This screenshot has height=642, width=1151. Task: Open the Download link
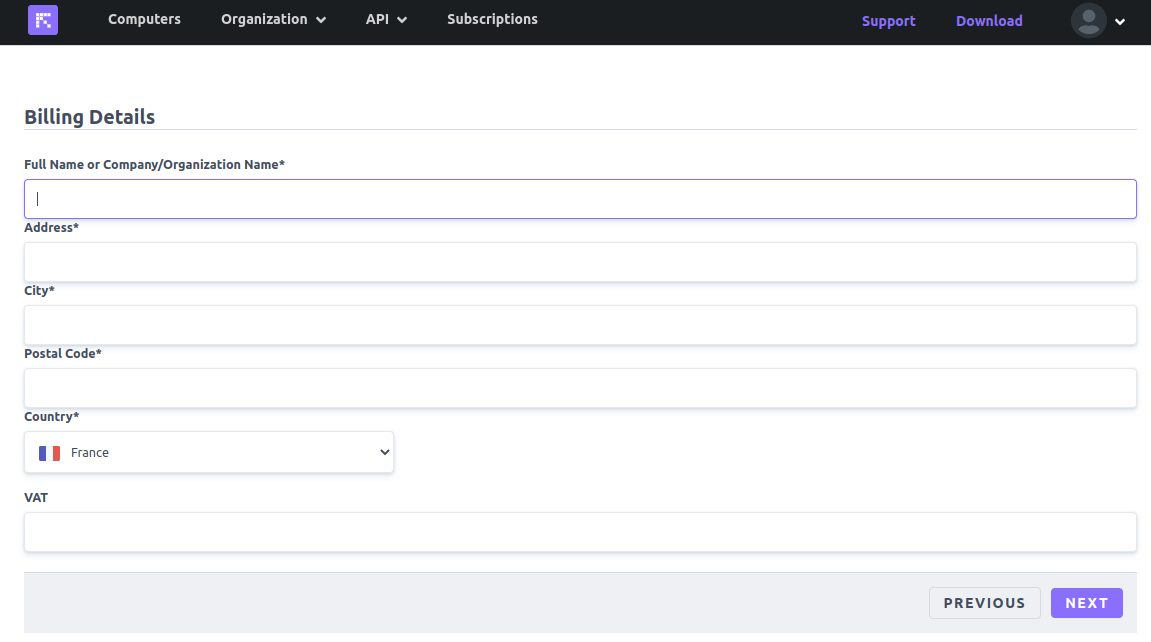[989, 21]
